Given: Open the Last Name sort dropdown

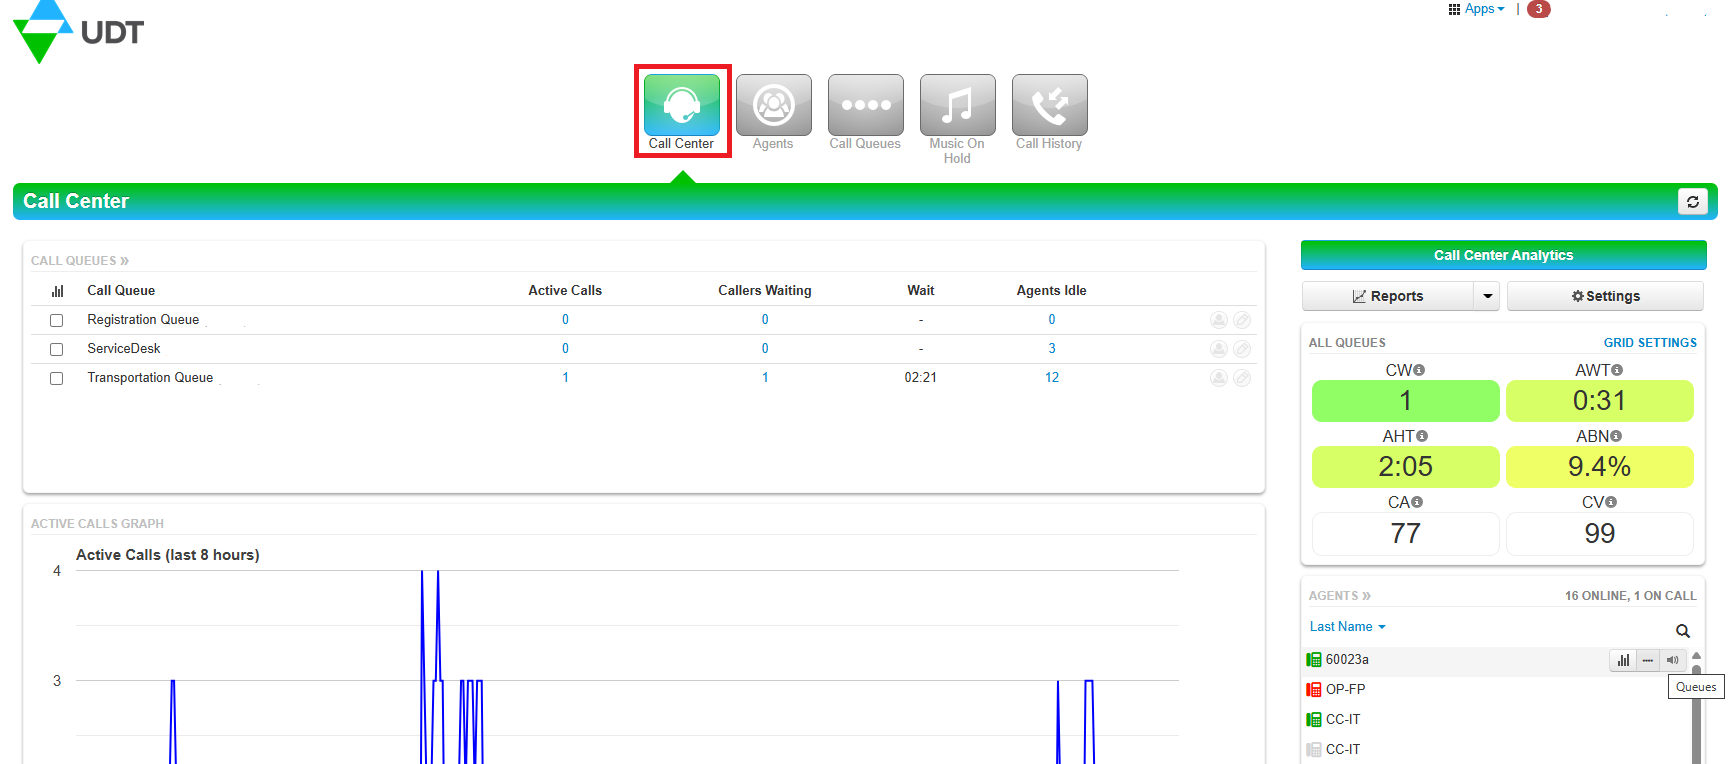Looking at the screenshot, I should click(x=1347, y=627).
